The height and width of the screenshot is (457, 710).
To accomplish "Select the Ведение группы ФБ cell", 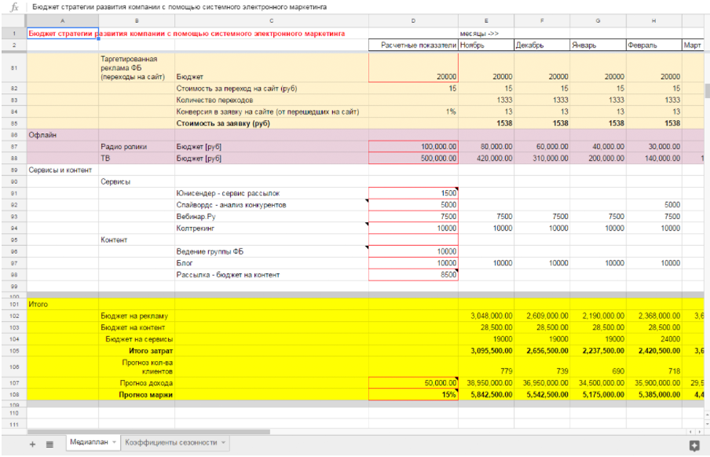I will (271, 251).
